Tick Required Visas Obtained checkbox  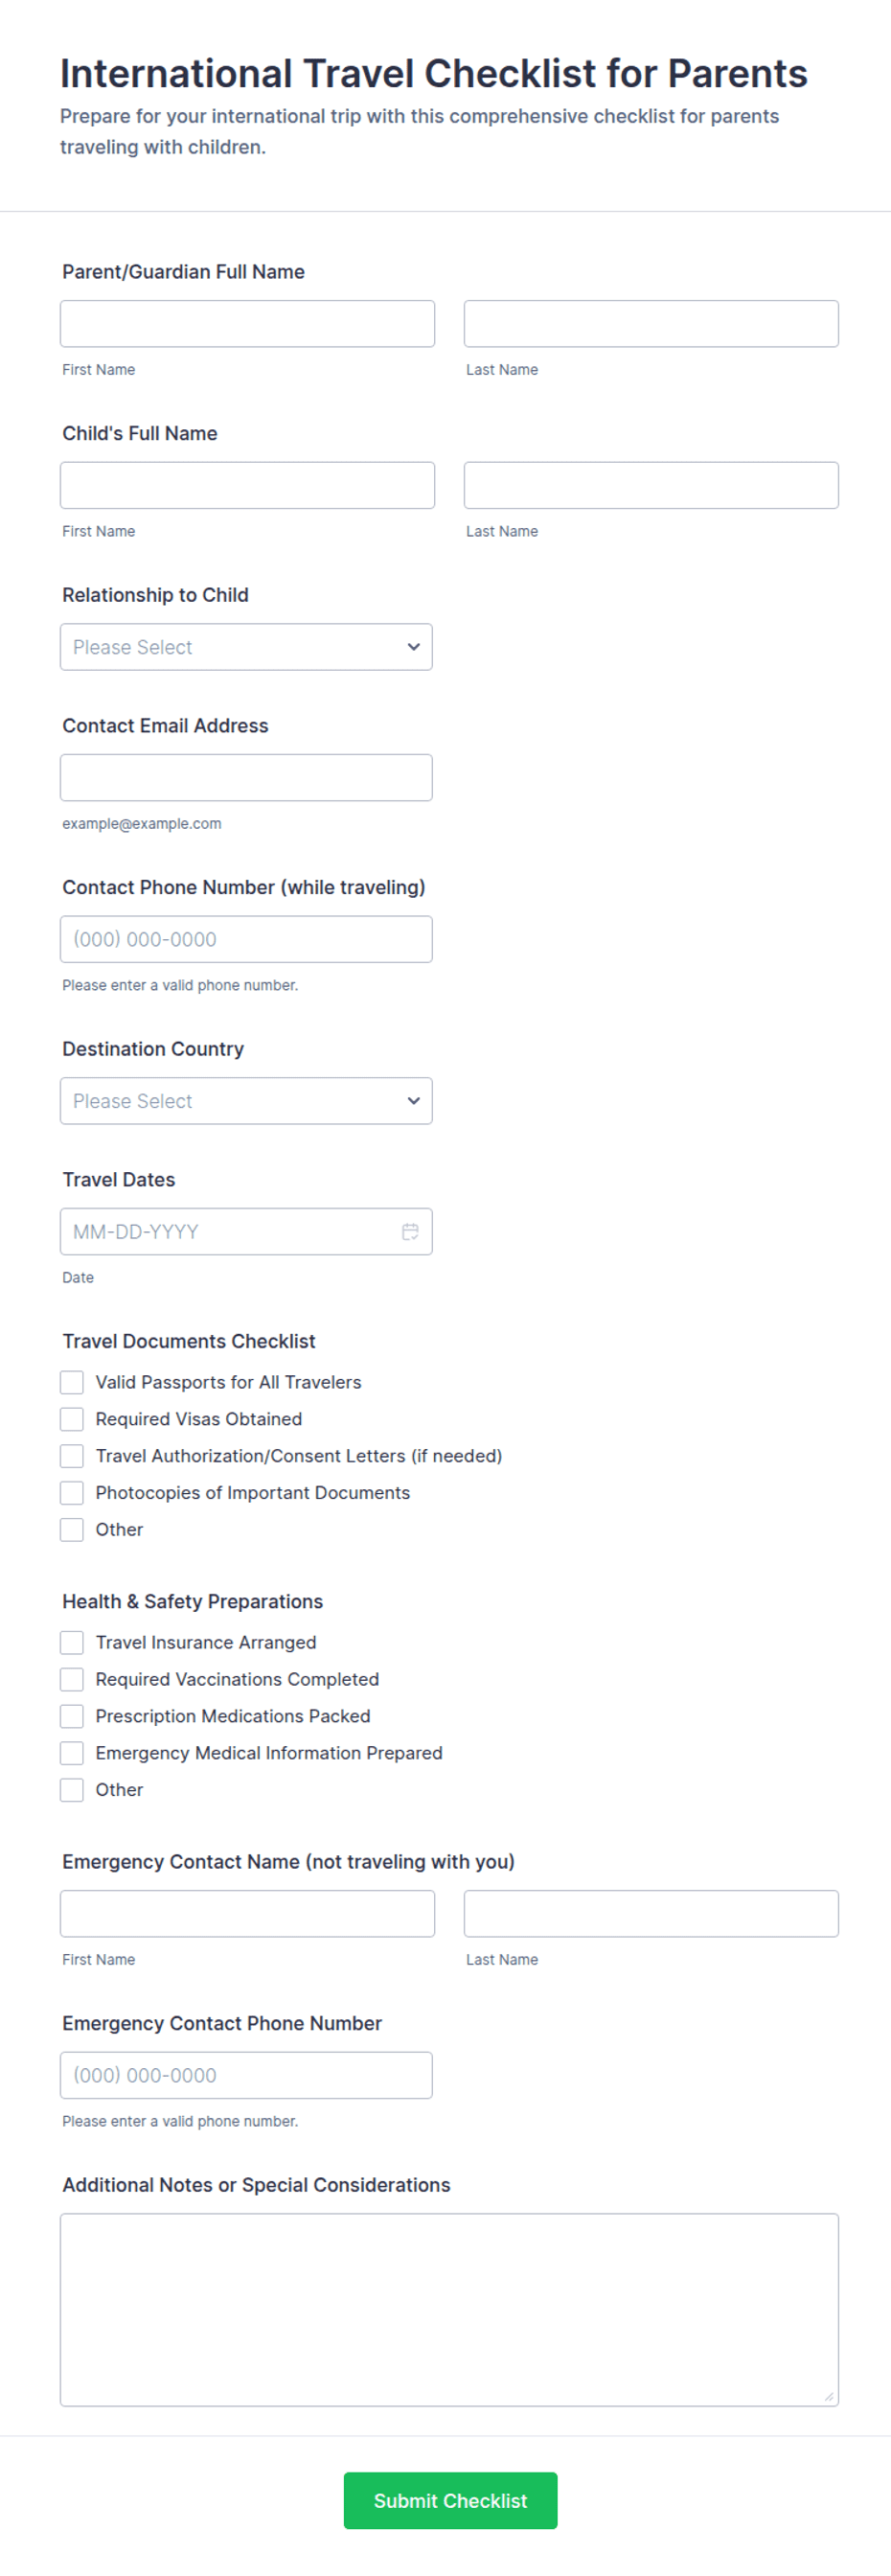point(72,1419)
